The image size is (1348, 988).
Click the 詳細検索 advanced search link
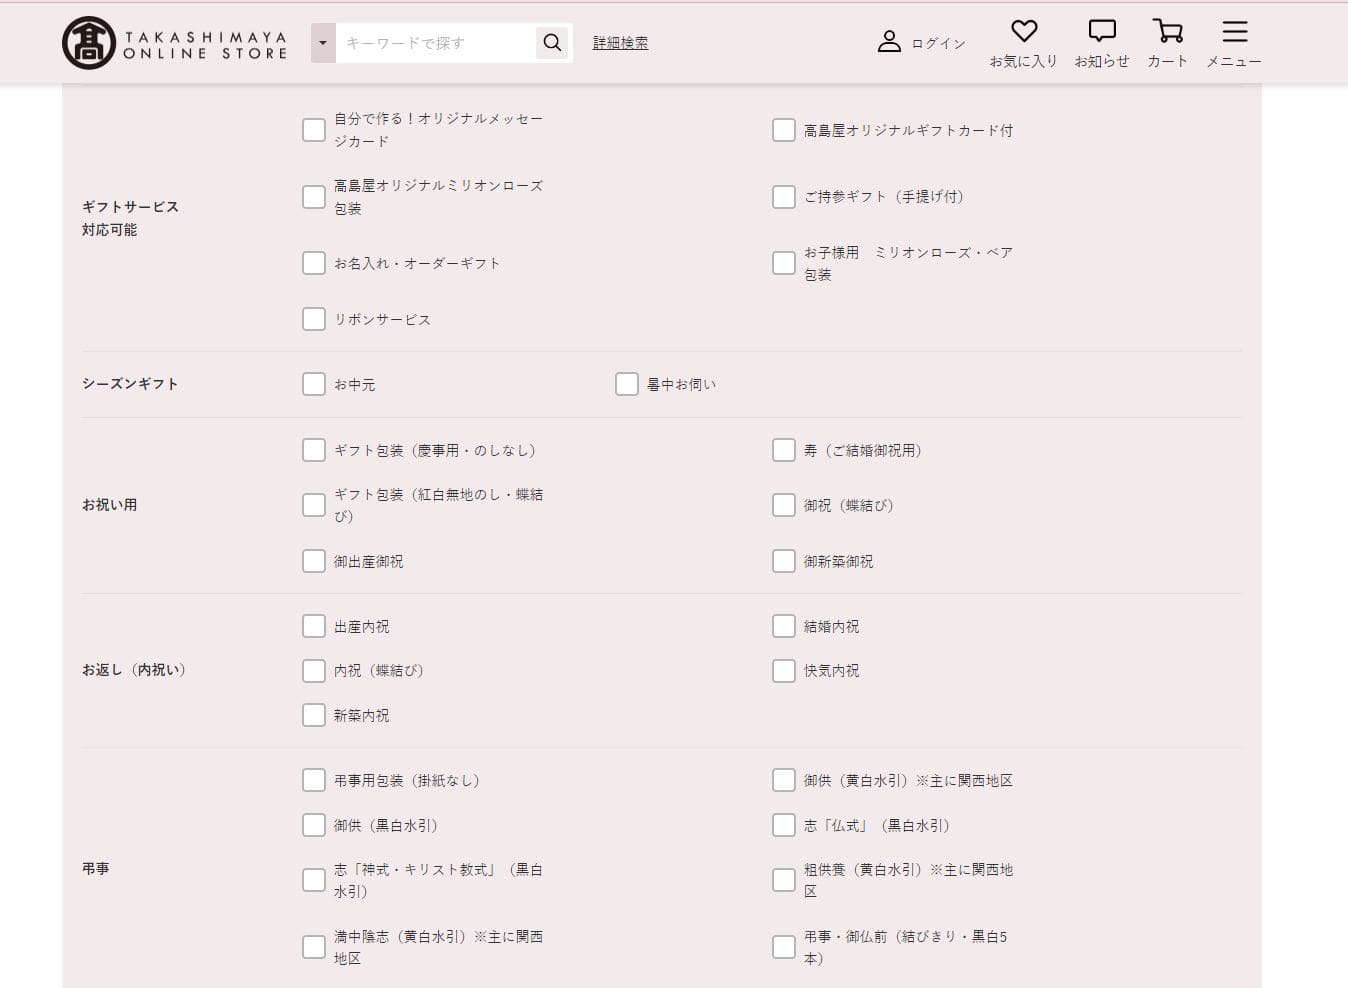point(620,43)
